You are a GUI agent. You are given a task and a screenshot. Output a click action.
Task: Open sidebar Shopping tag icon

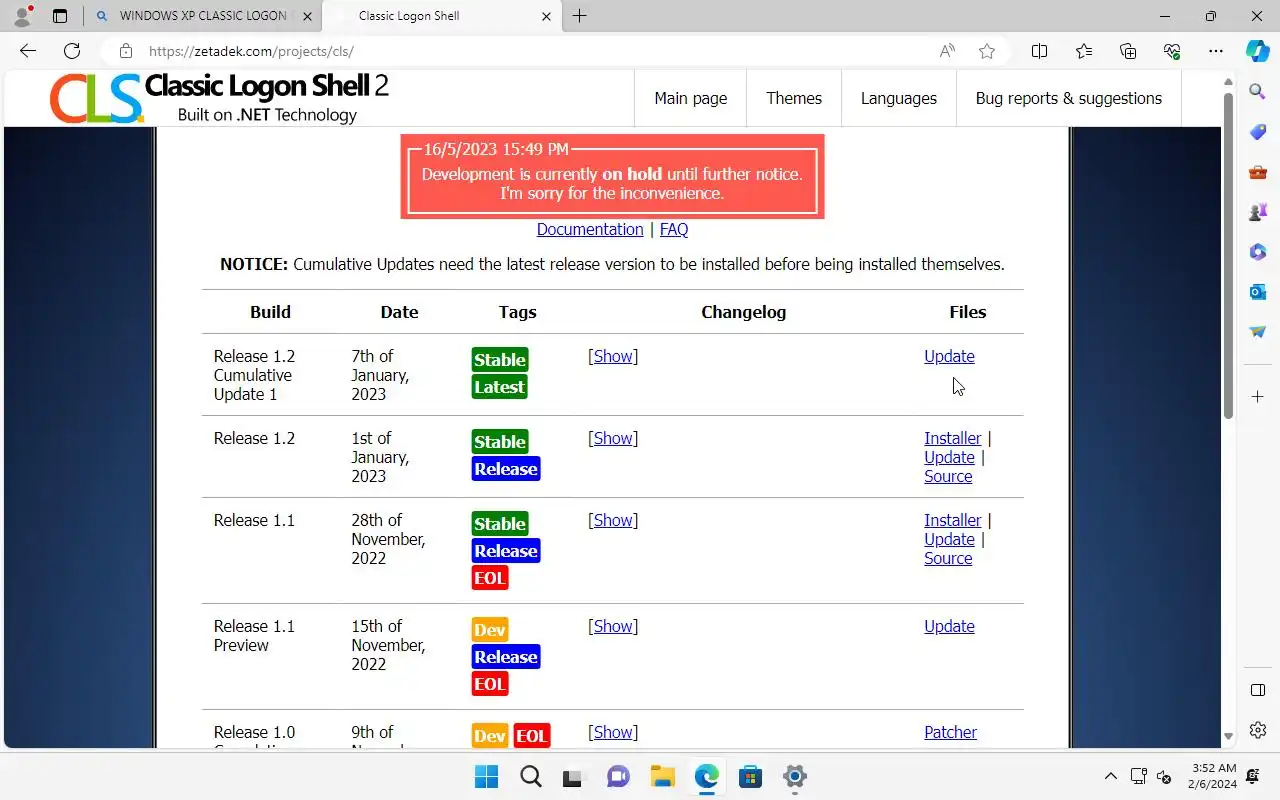(1258, 132)
